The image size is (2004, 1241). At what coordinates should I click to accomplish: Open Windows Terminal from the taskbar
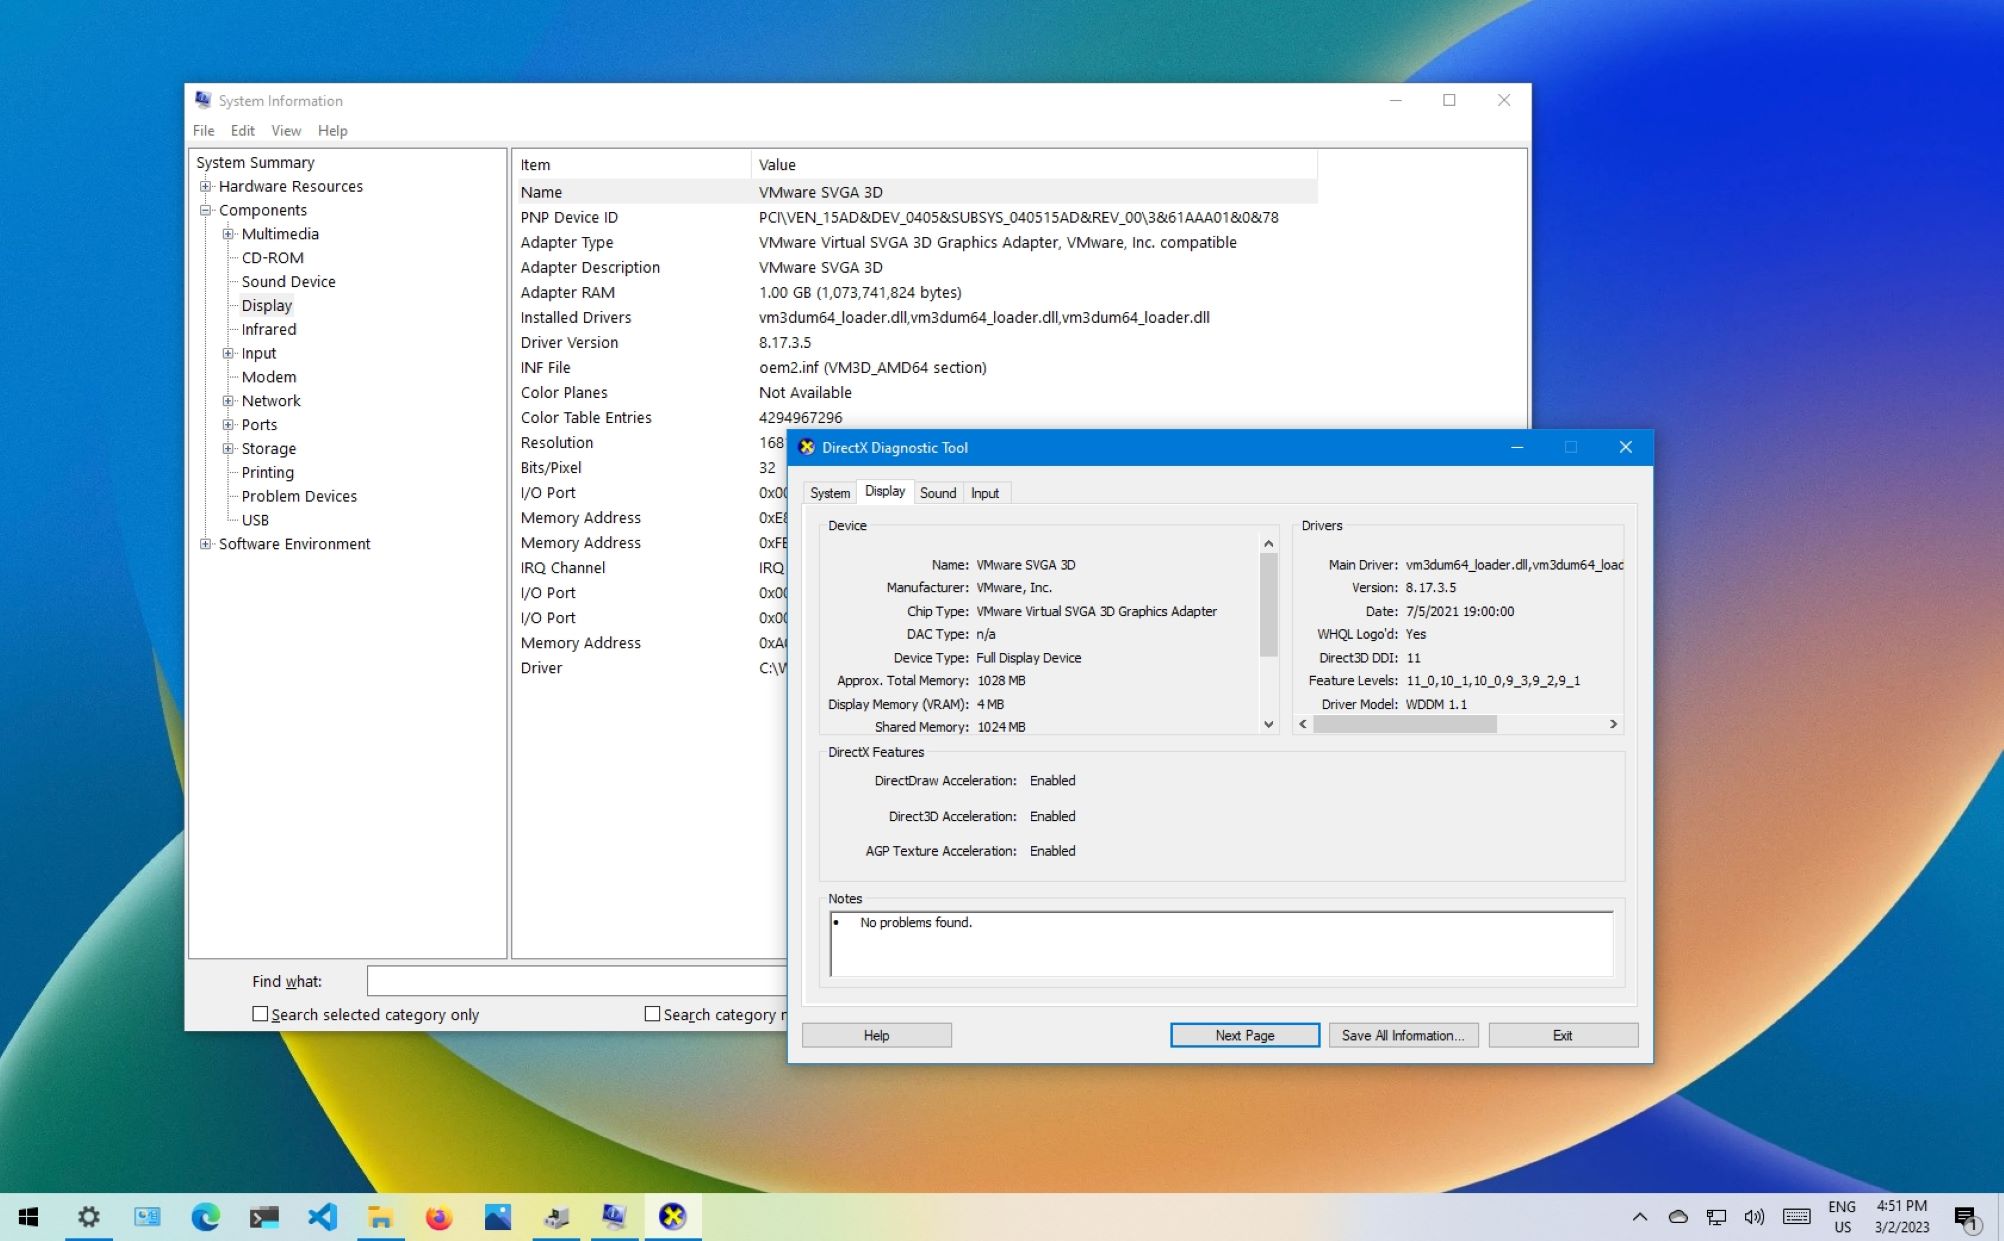point(264,1217)
